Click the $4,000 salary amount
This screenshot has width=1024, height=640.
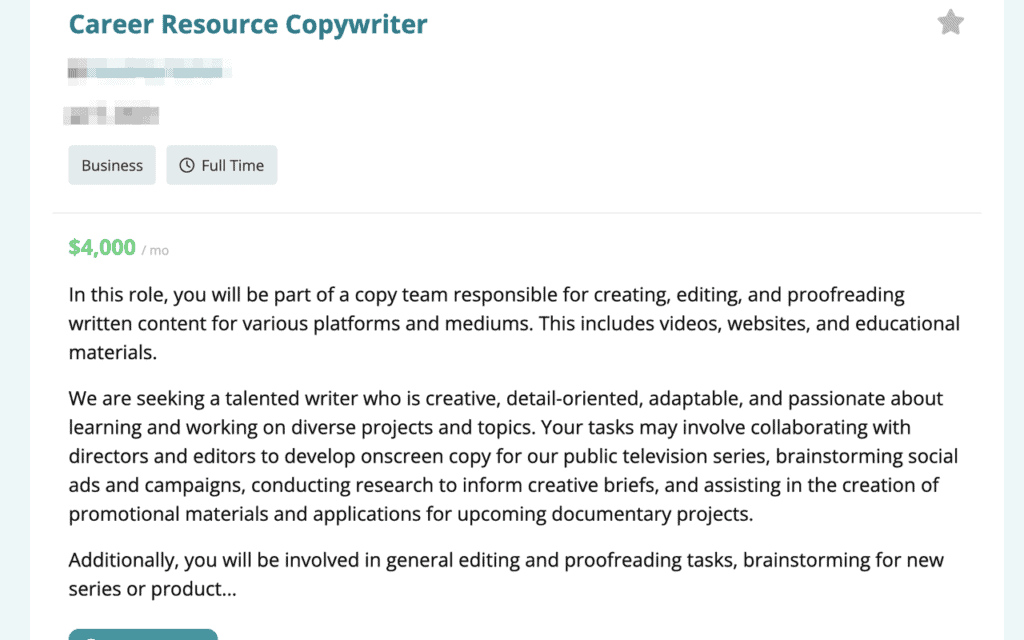(102, 248)
